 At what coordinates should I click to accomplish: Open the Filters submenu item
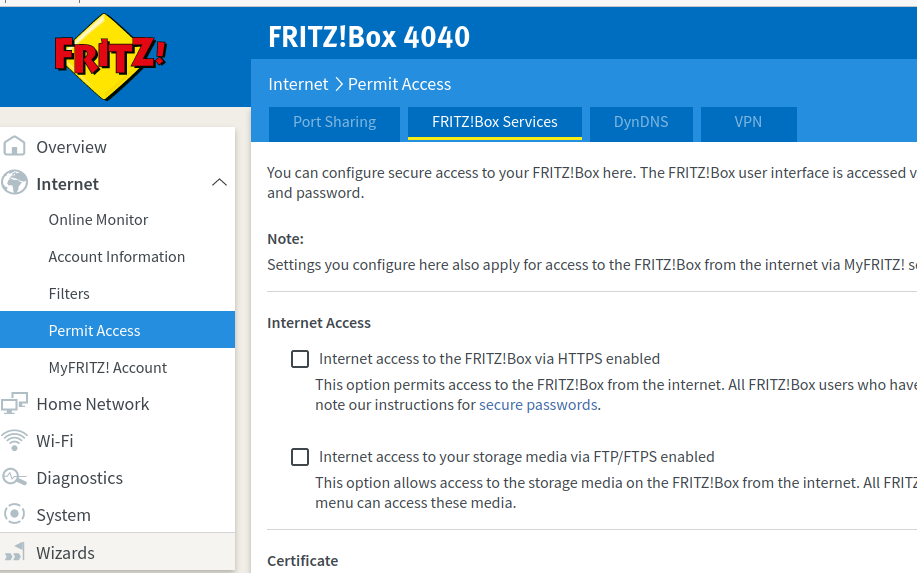[x=69, y=294]
